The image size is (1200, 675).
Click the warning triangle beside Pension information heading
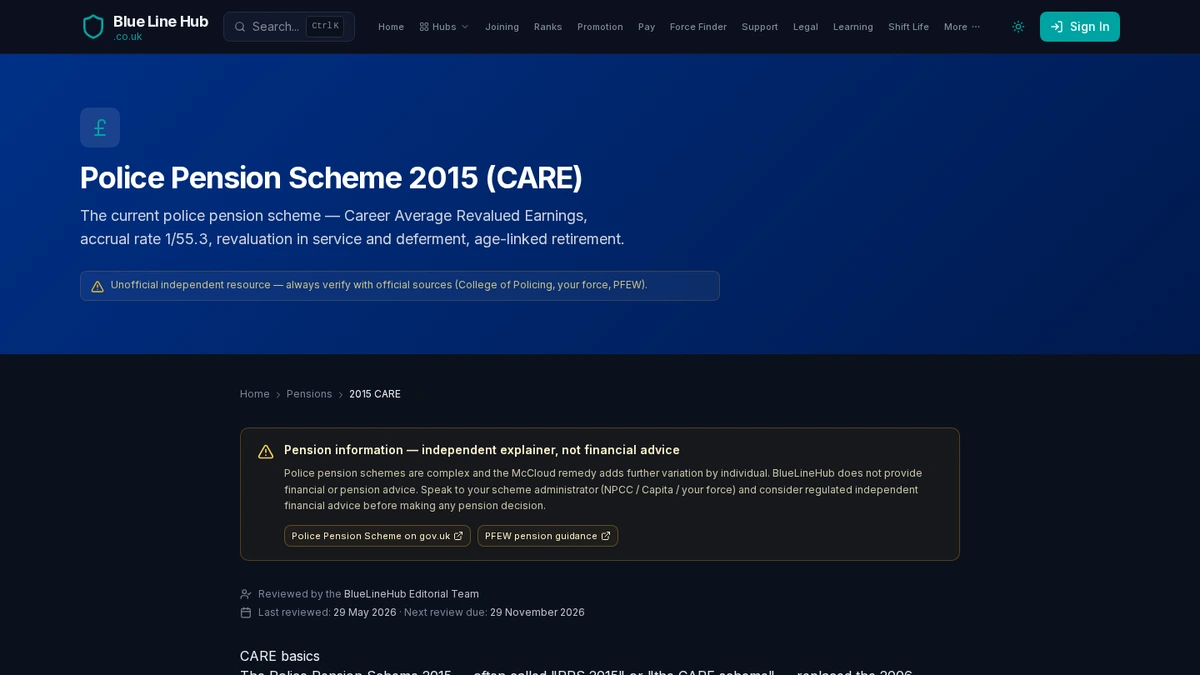pyautogui.click(x=266, y=452)
